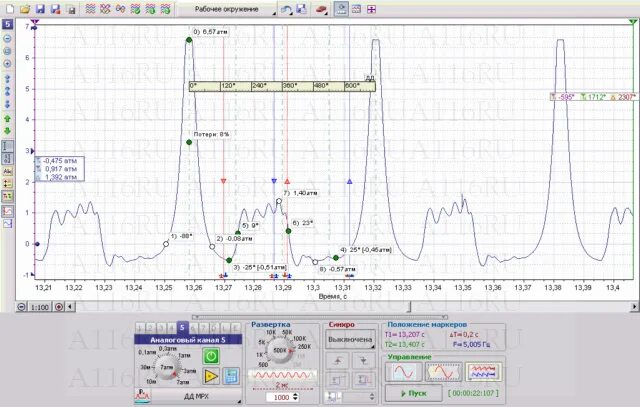The width and height of the screenshot is (640, 407).
Task: Toggle the blue curve display mode button
Action: pyautogui.click(x=7, y=223)
